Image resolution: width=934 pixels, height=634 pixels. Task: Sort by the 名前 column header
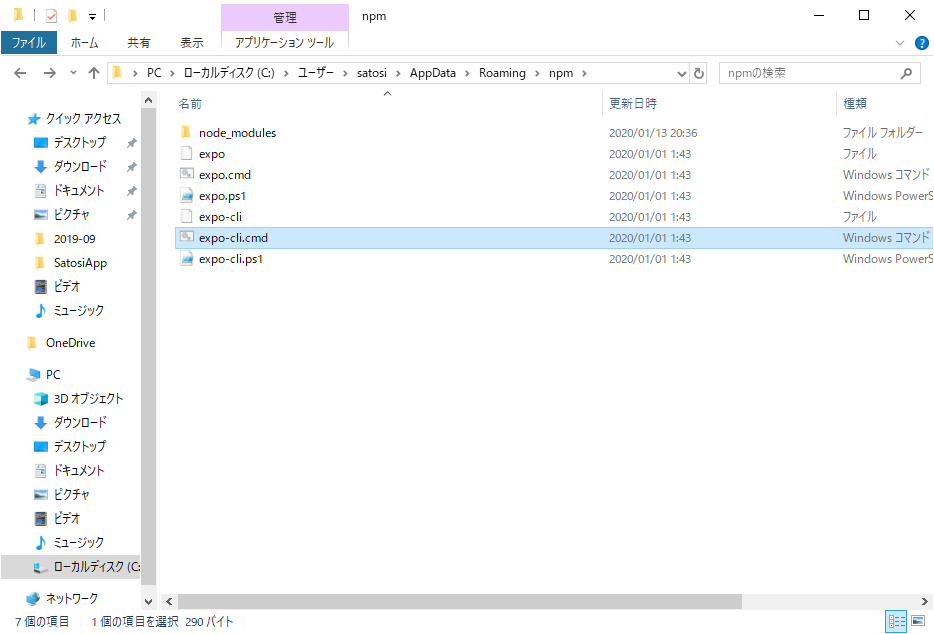190,104
